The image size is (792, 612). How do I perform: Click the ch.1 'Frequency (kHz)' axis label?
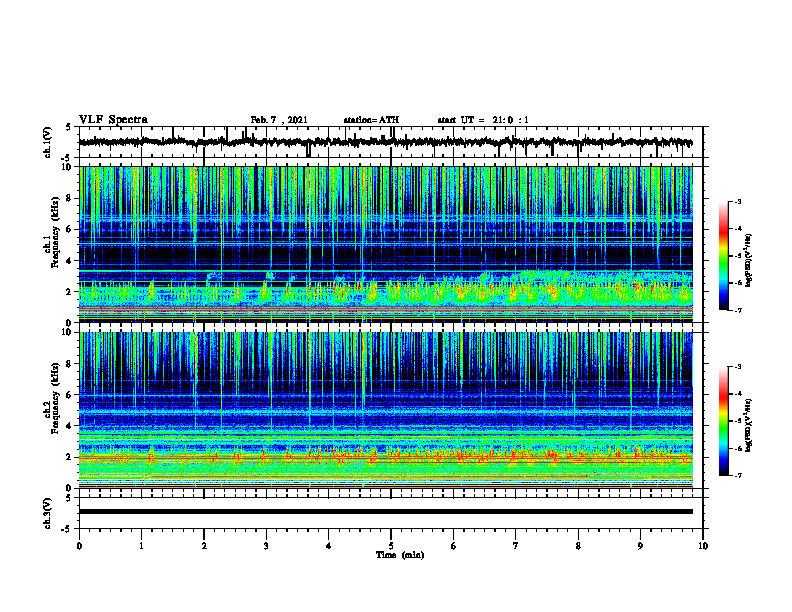pyautogui.click(x=55, y=232)
